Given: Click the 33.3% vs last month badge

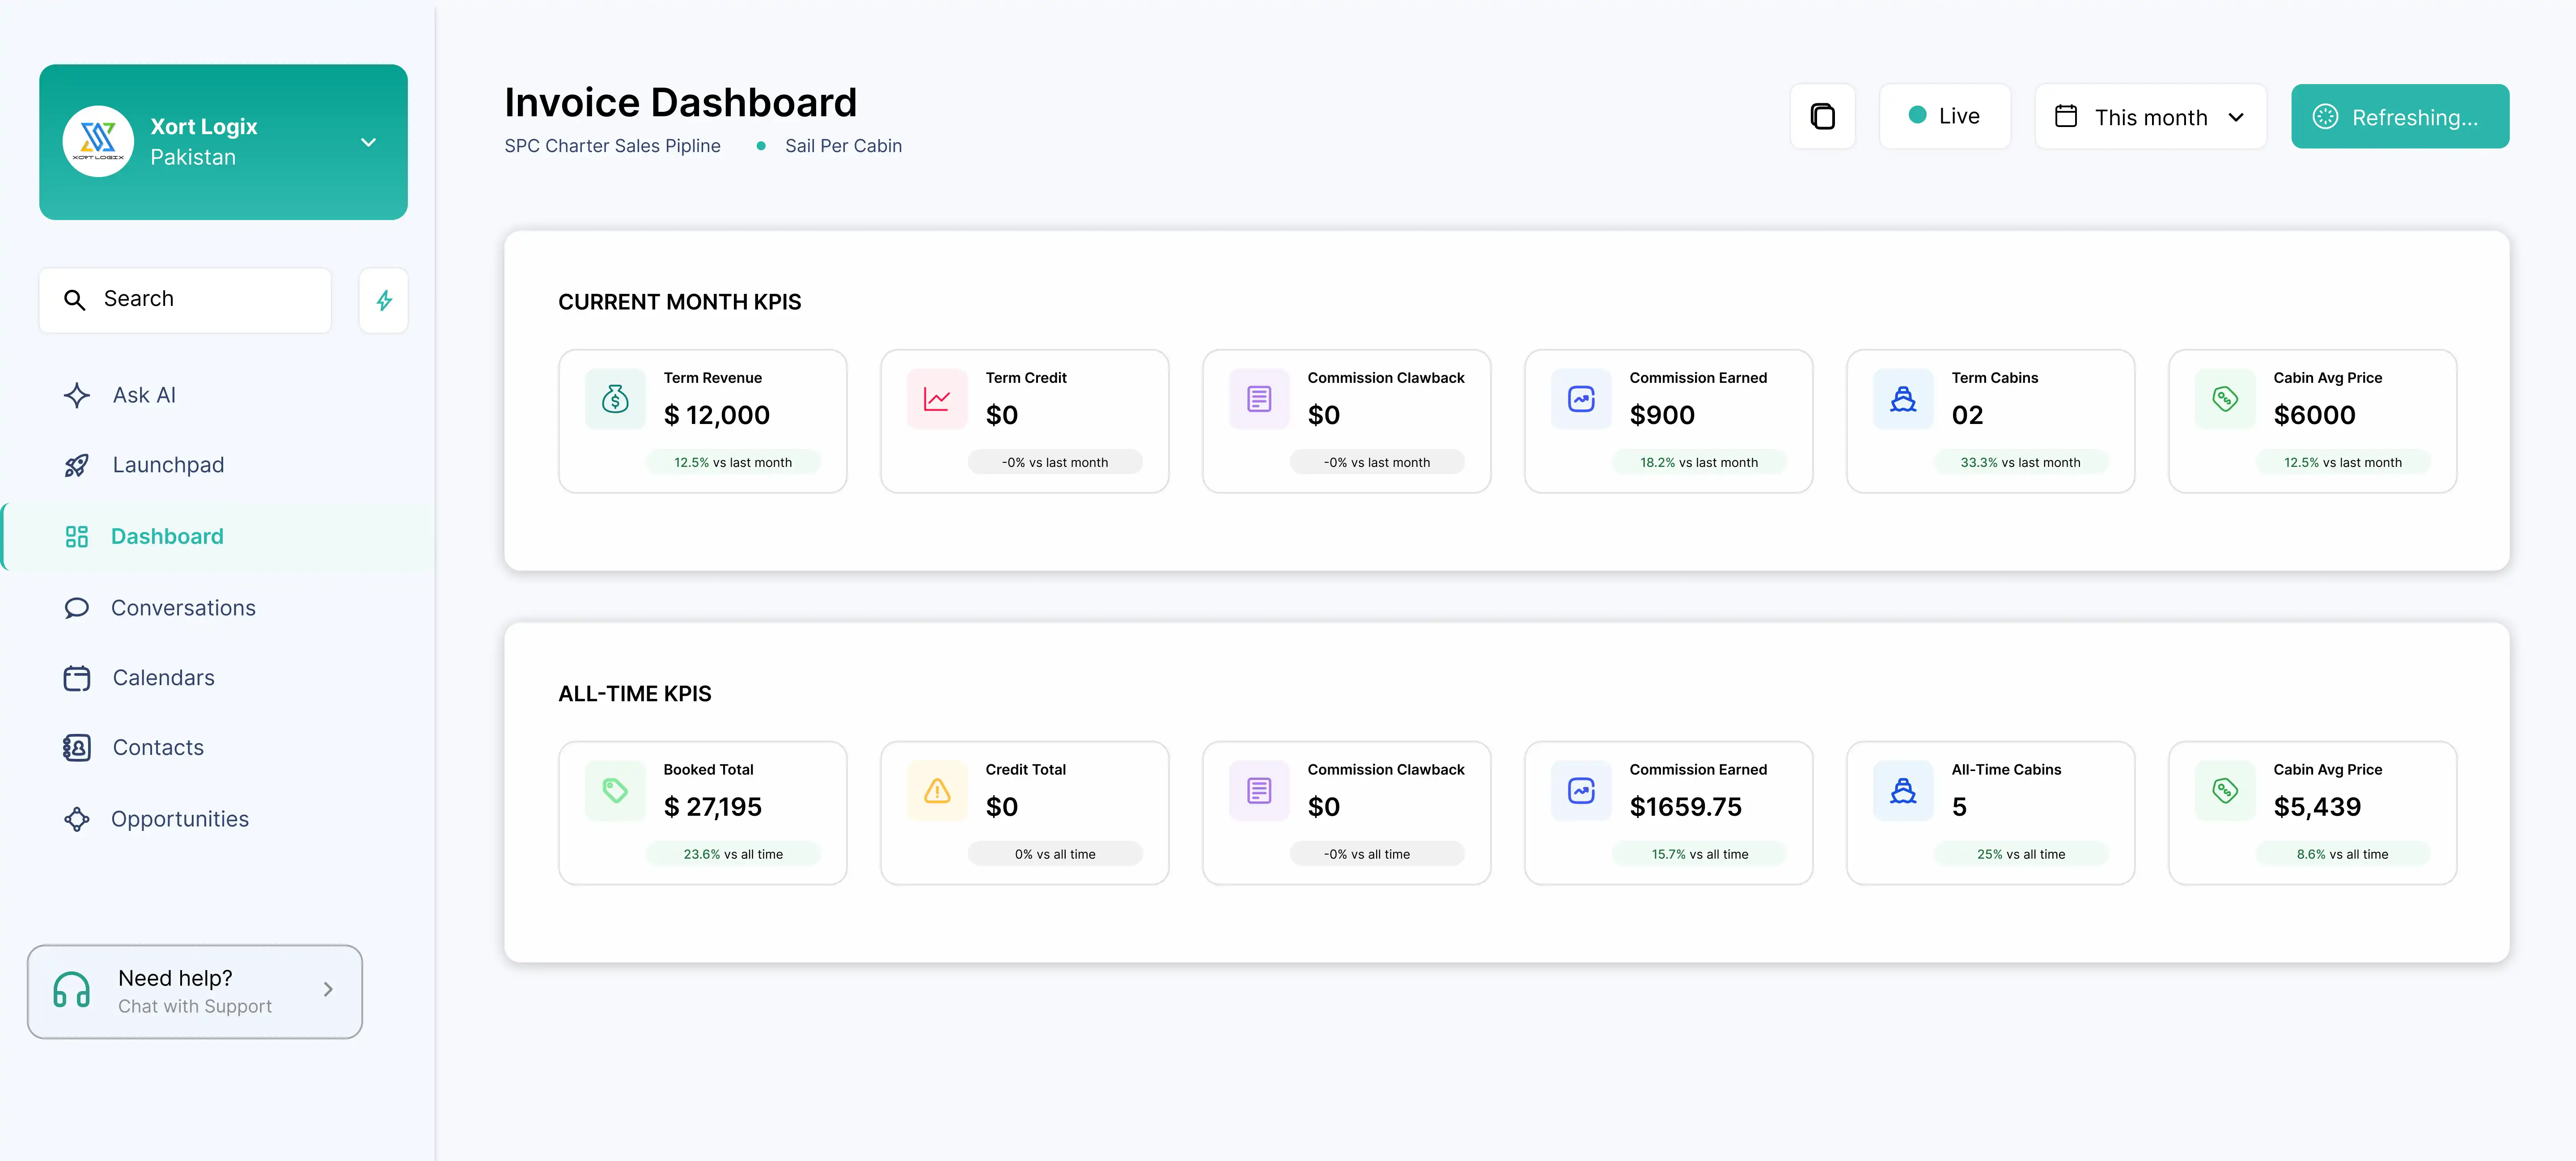Looking at the screenshot, I should 2021,463.
